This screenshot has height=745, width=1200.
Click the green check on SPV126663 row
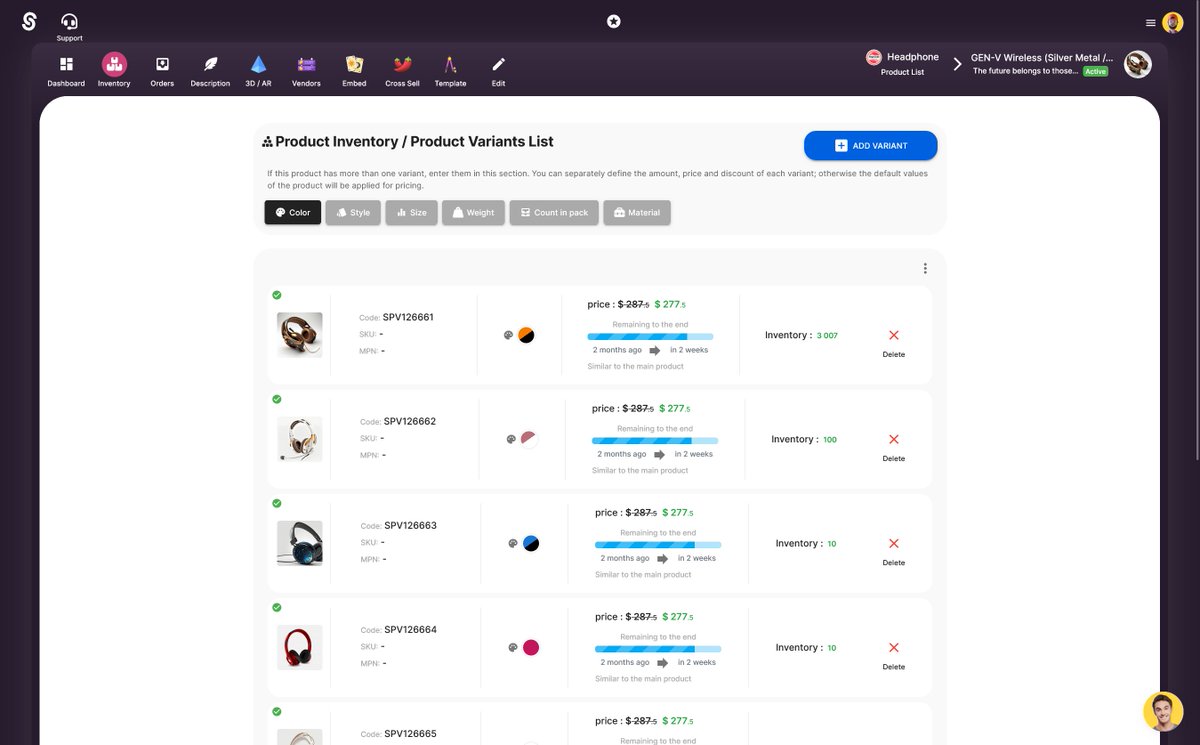tap(277, 503)
